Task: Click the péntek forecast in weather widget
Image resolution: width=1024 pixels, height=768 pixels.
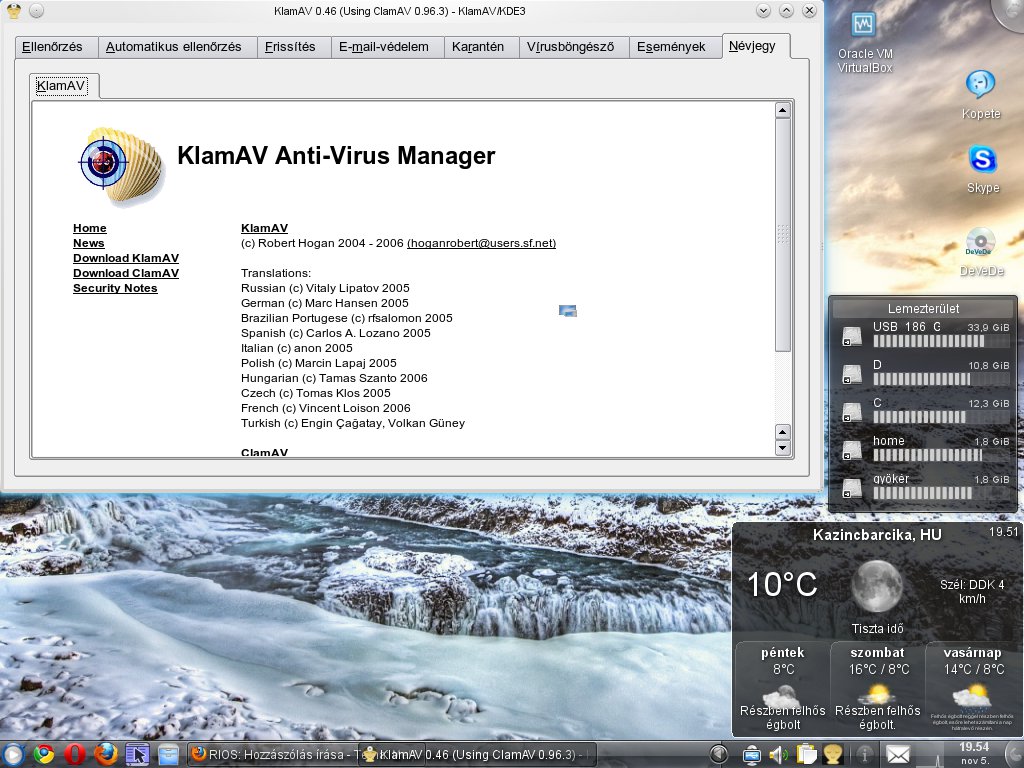Action: point(782,688)
